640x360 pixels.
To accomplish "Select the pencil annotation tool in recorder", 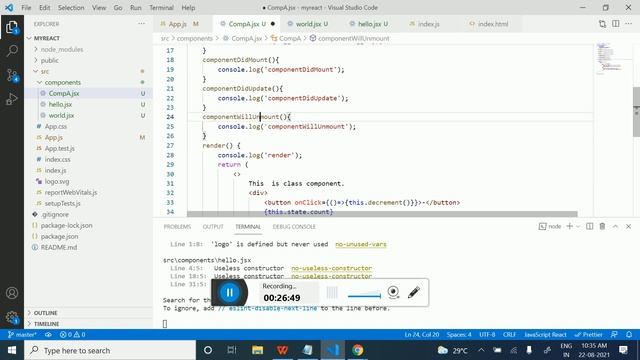I will click(x=413, y=292).
